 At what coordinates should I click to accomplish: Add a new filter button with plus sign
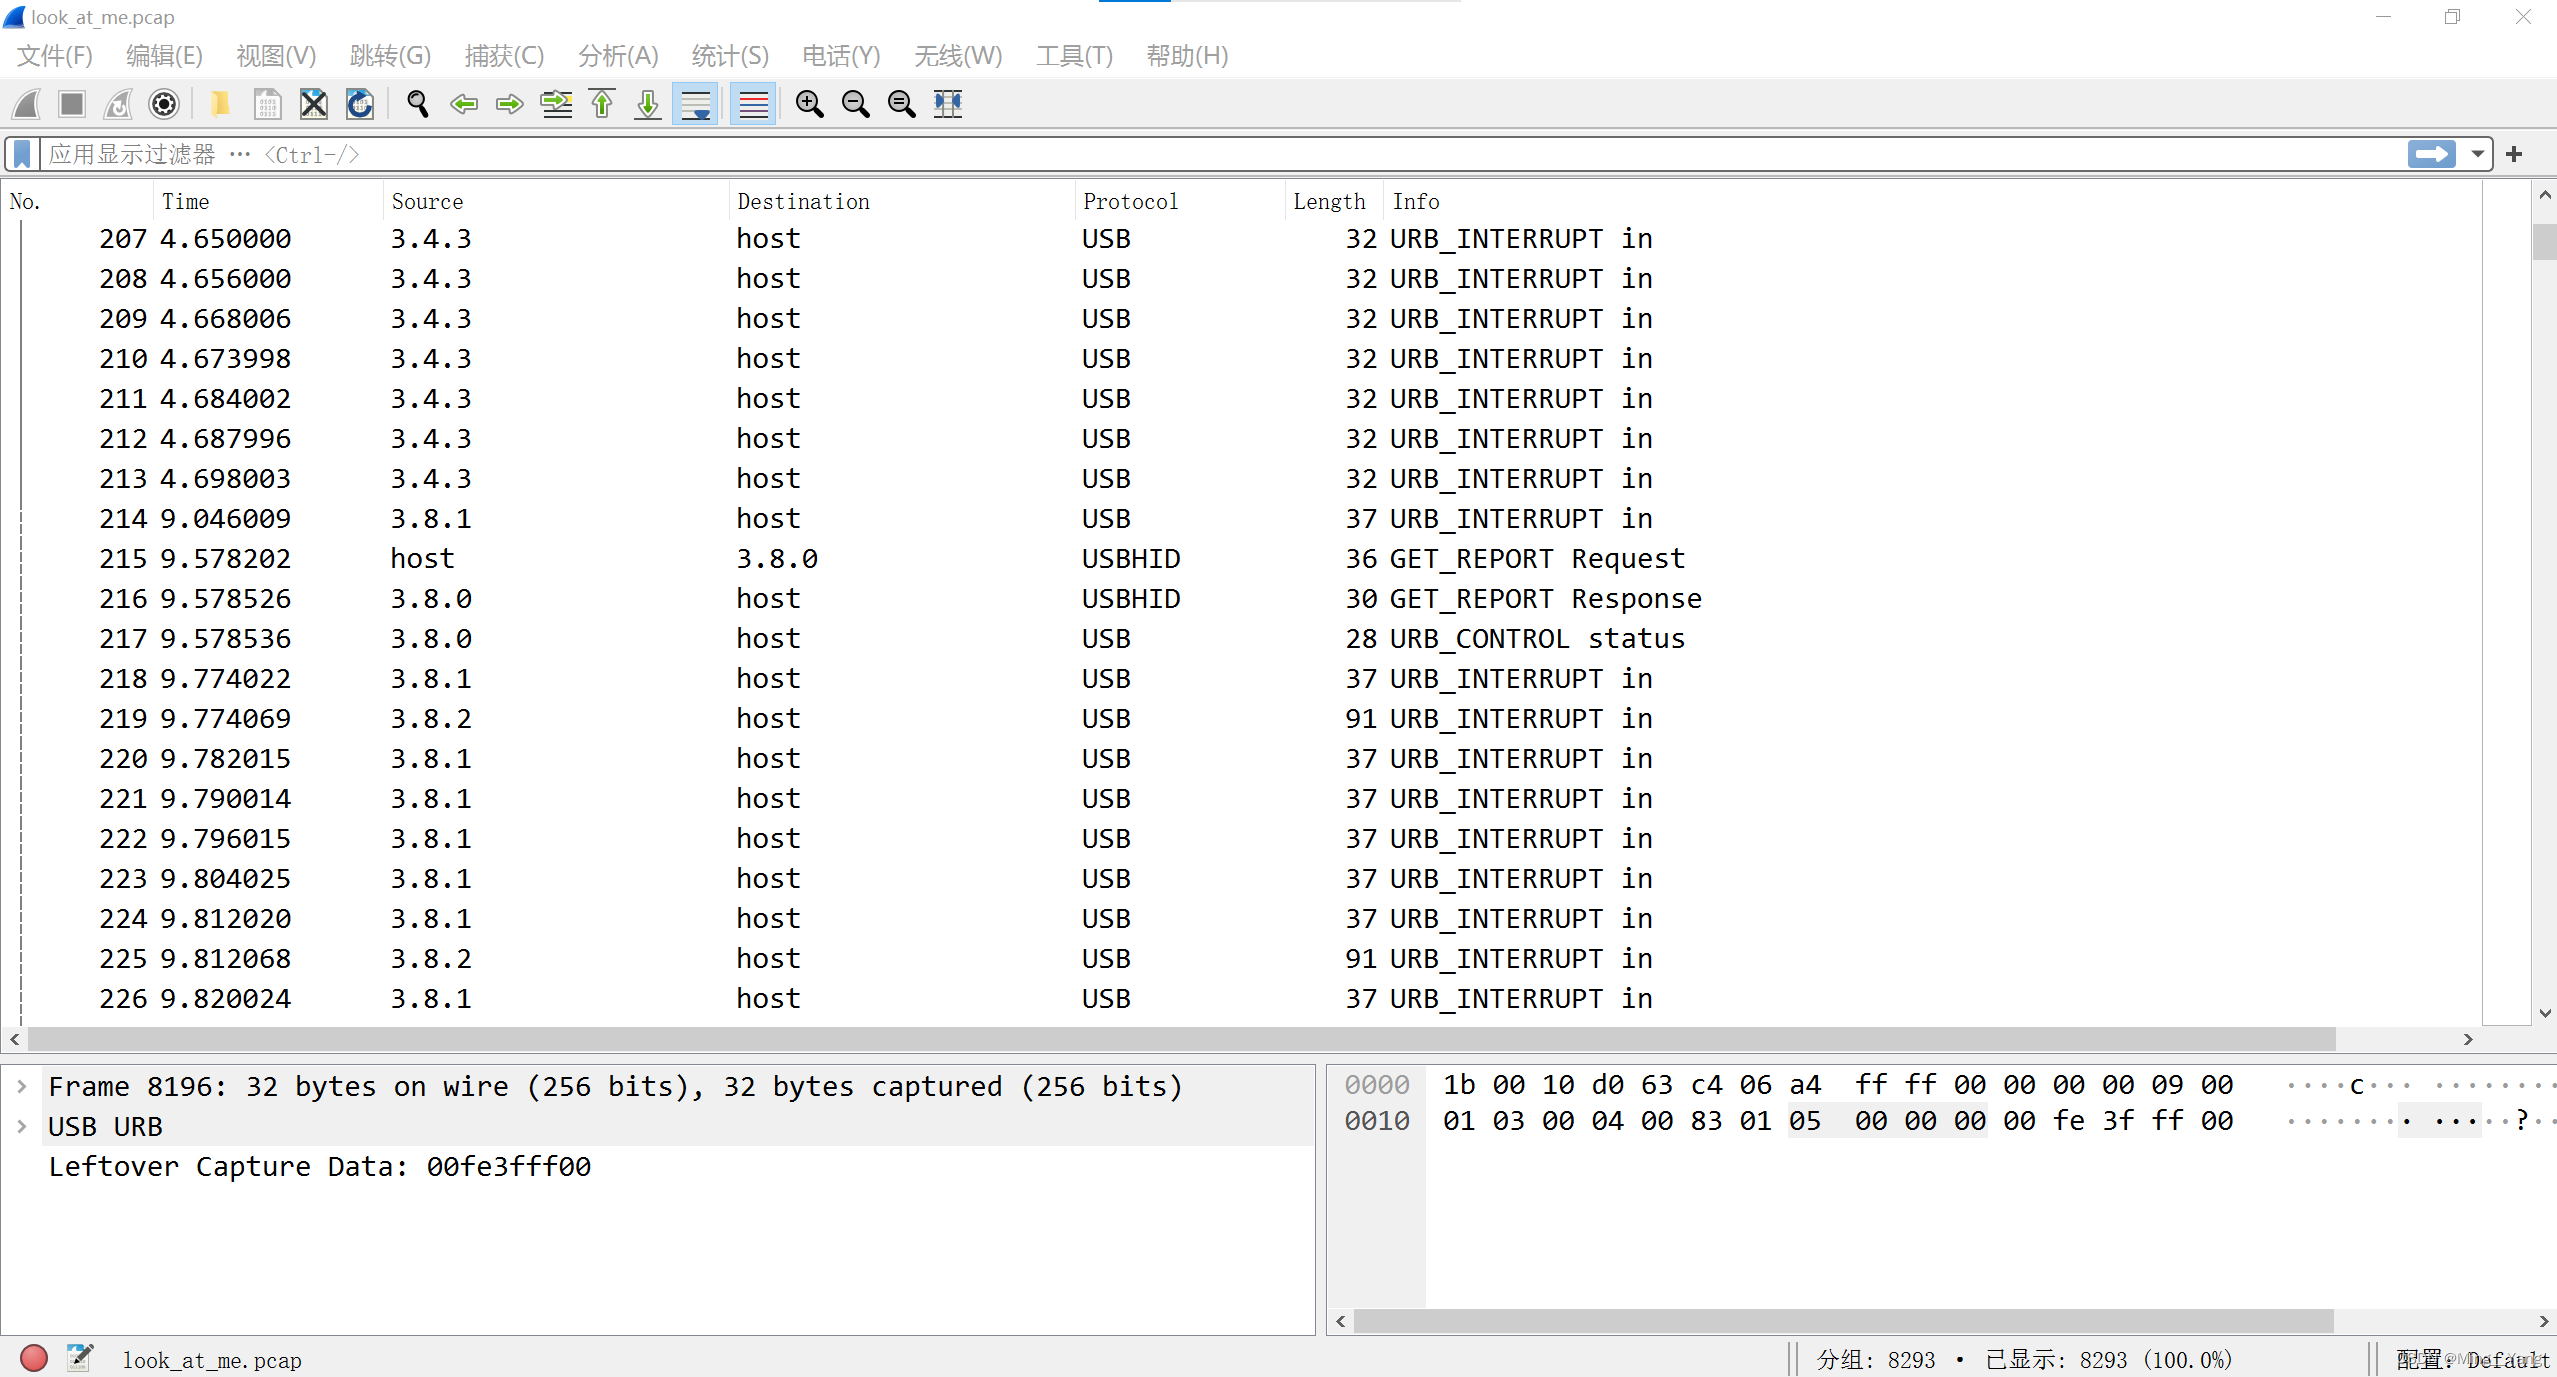[2515, 154]
